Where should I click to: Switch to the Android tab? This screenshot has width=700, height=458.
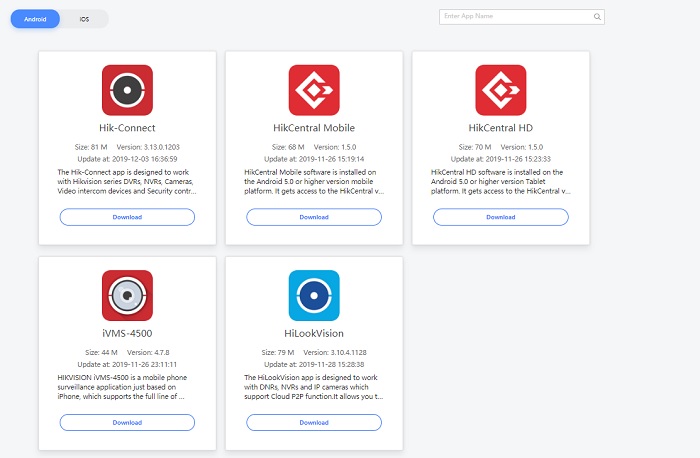35,19
